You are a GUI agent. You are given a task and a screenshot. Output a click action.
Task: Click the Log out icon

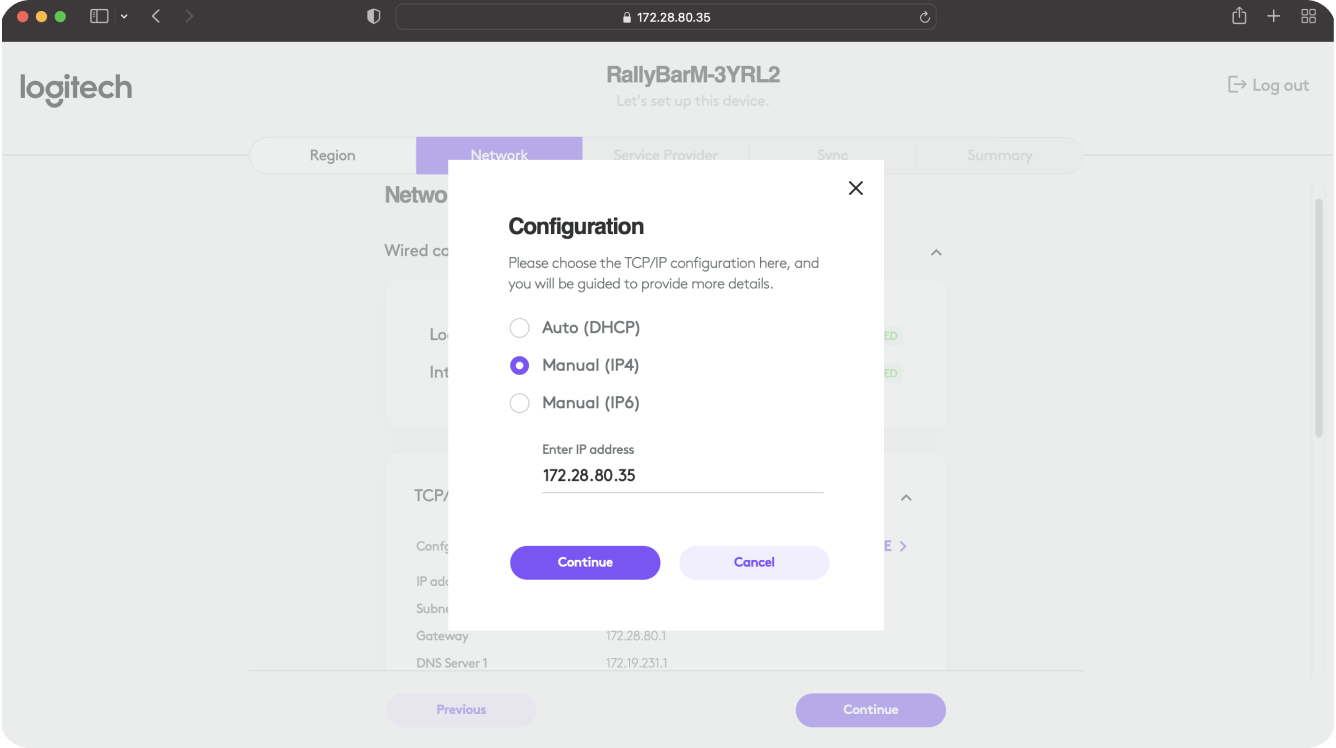click(1237, 85)
